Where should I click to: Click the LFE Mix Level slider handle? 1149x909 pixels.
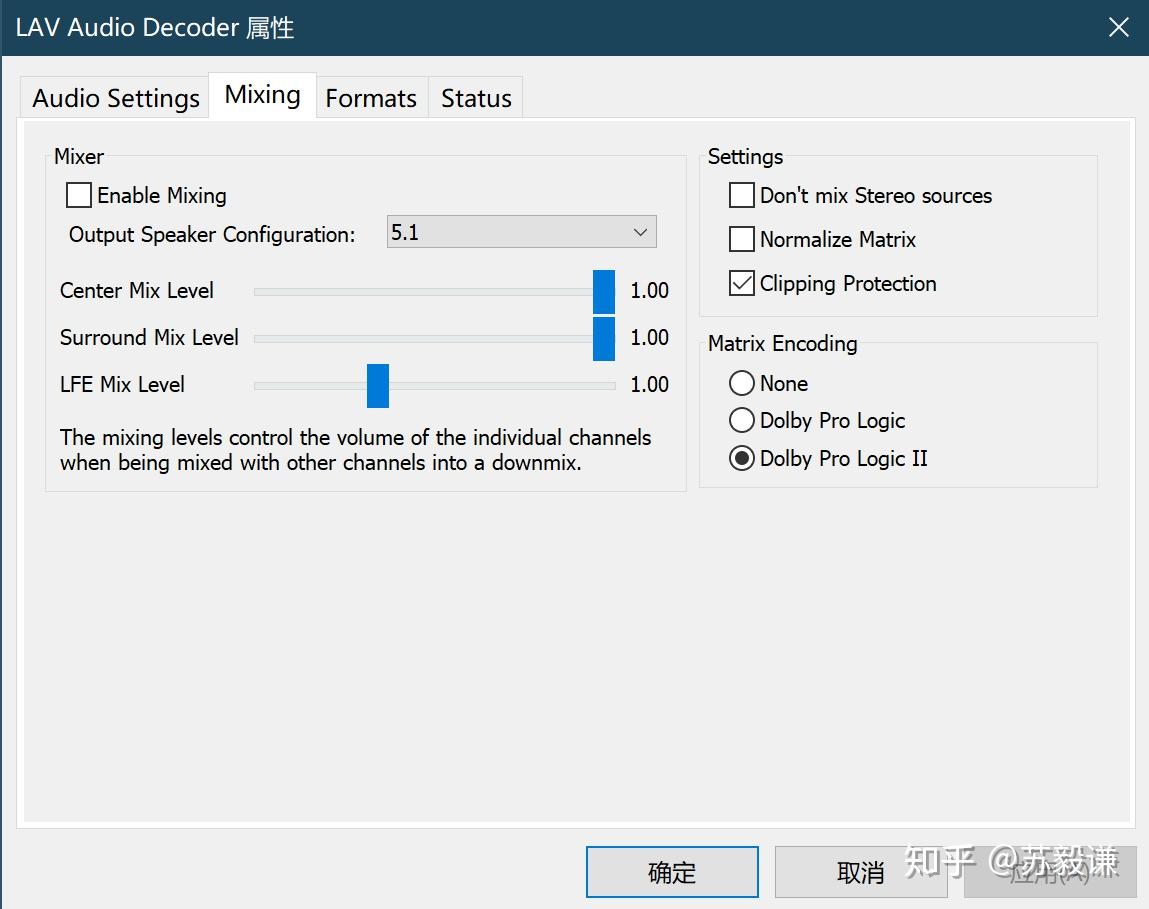(378, 386)
